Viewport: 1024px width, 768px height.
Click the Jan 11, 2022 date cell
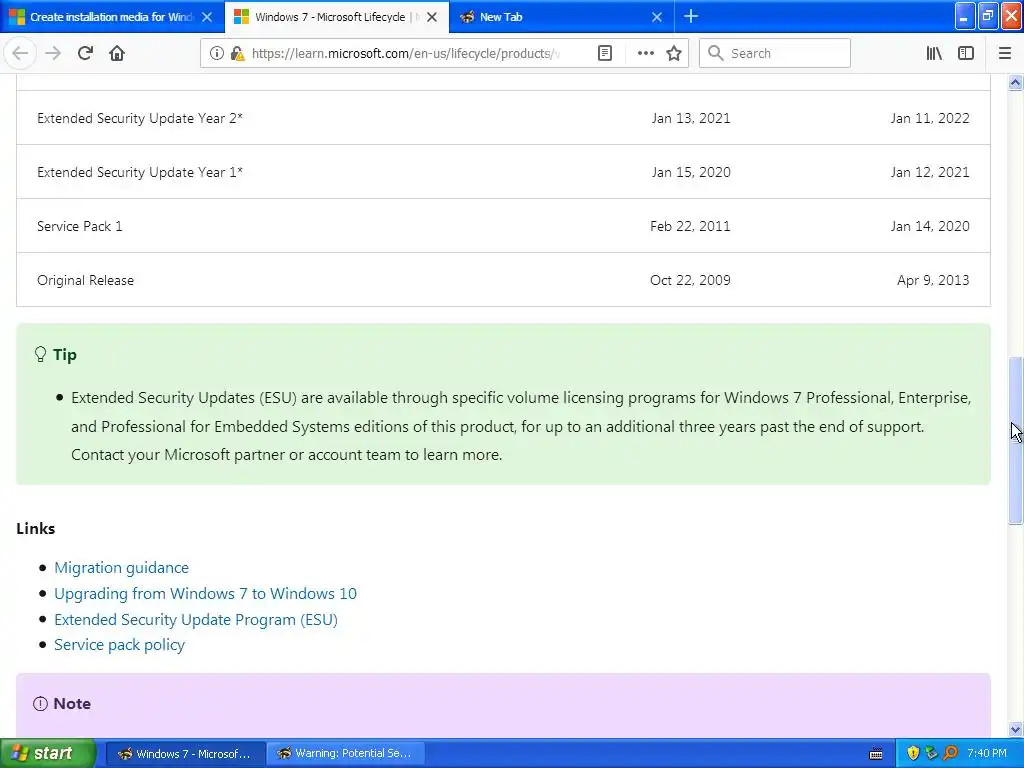tap(930, 118)
